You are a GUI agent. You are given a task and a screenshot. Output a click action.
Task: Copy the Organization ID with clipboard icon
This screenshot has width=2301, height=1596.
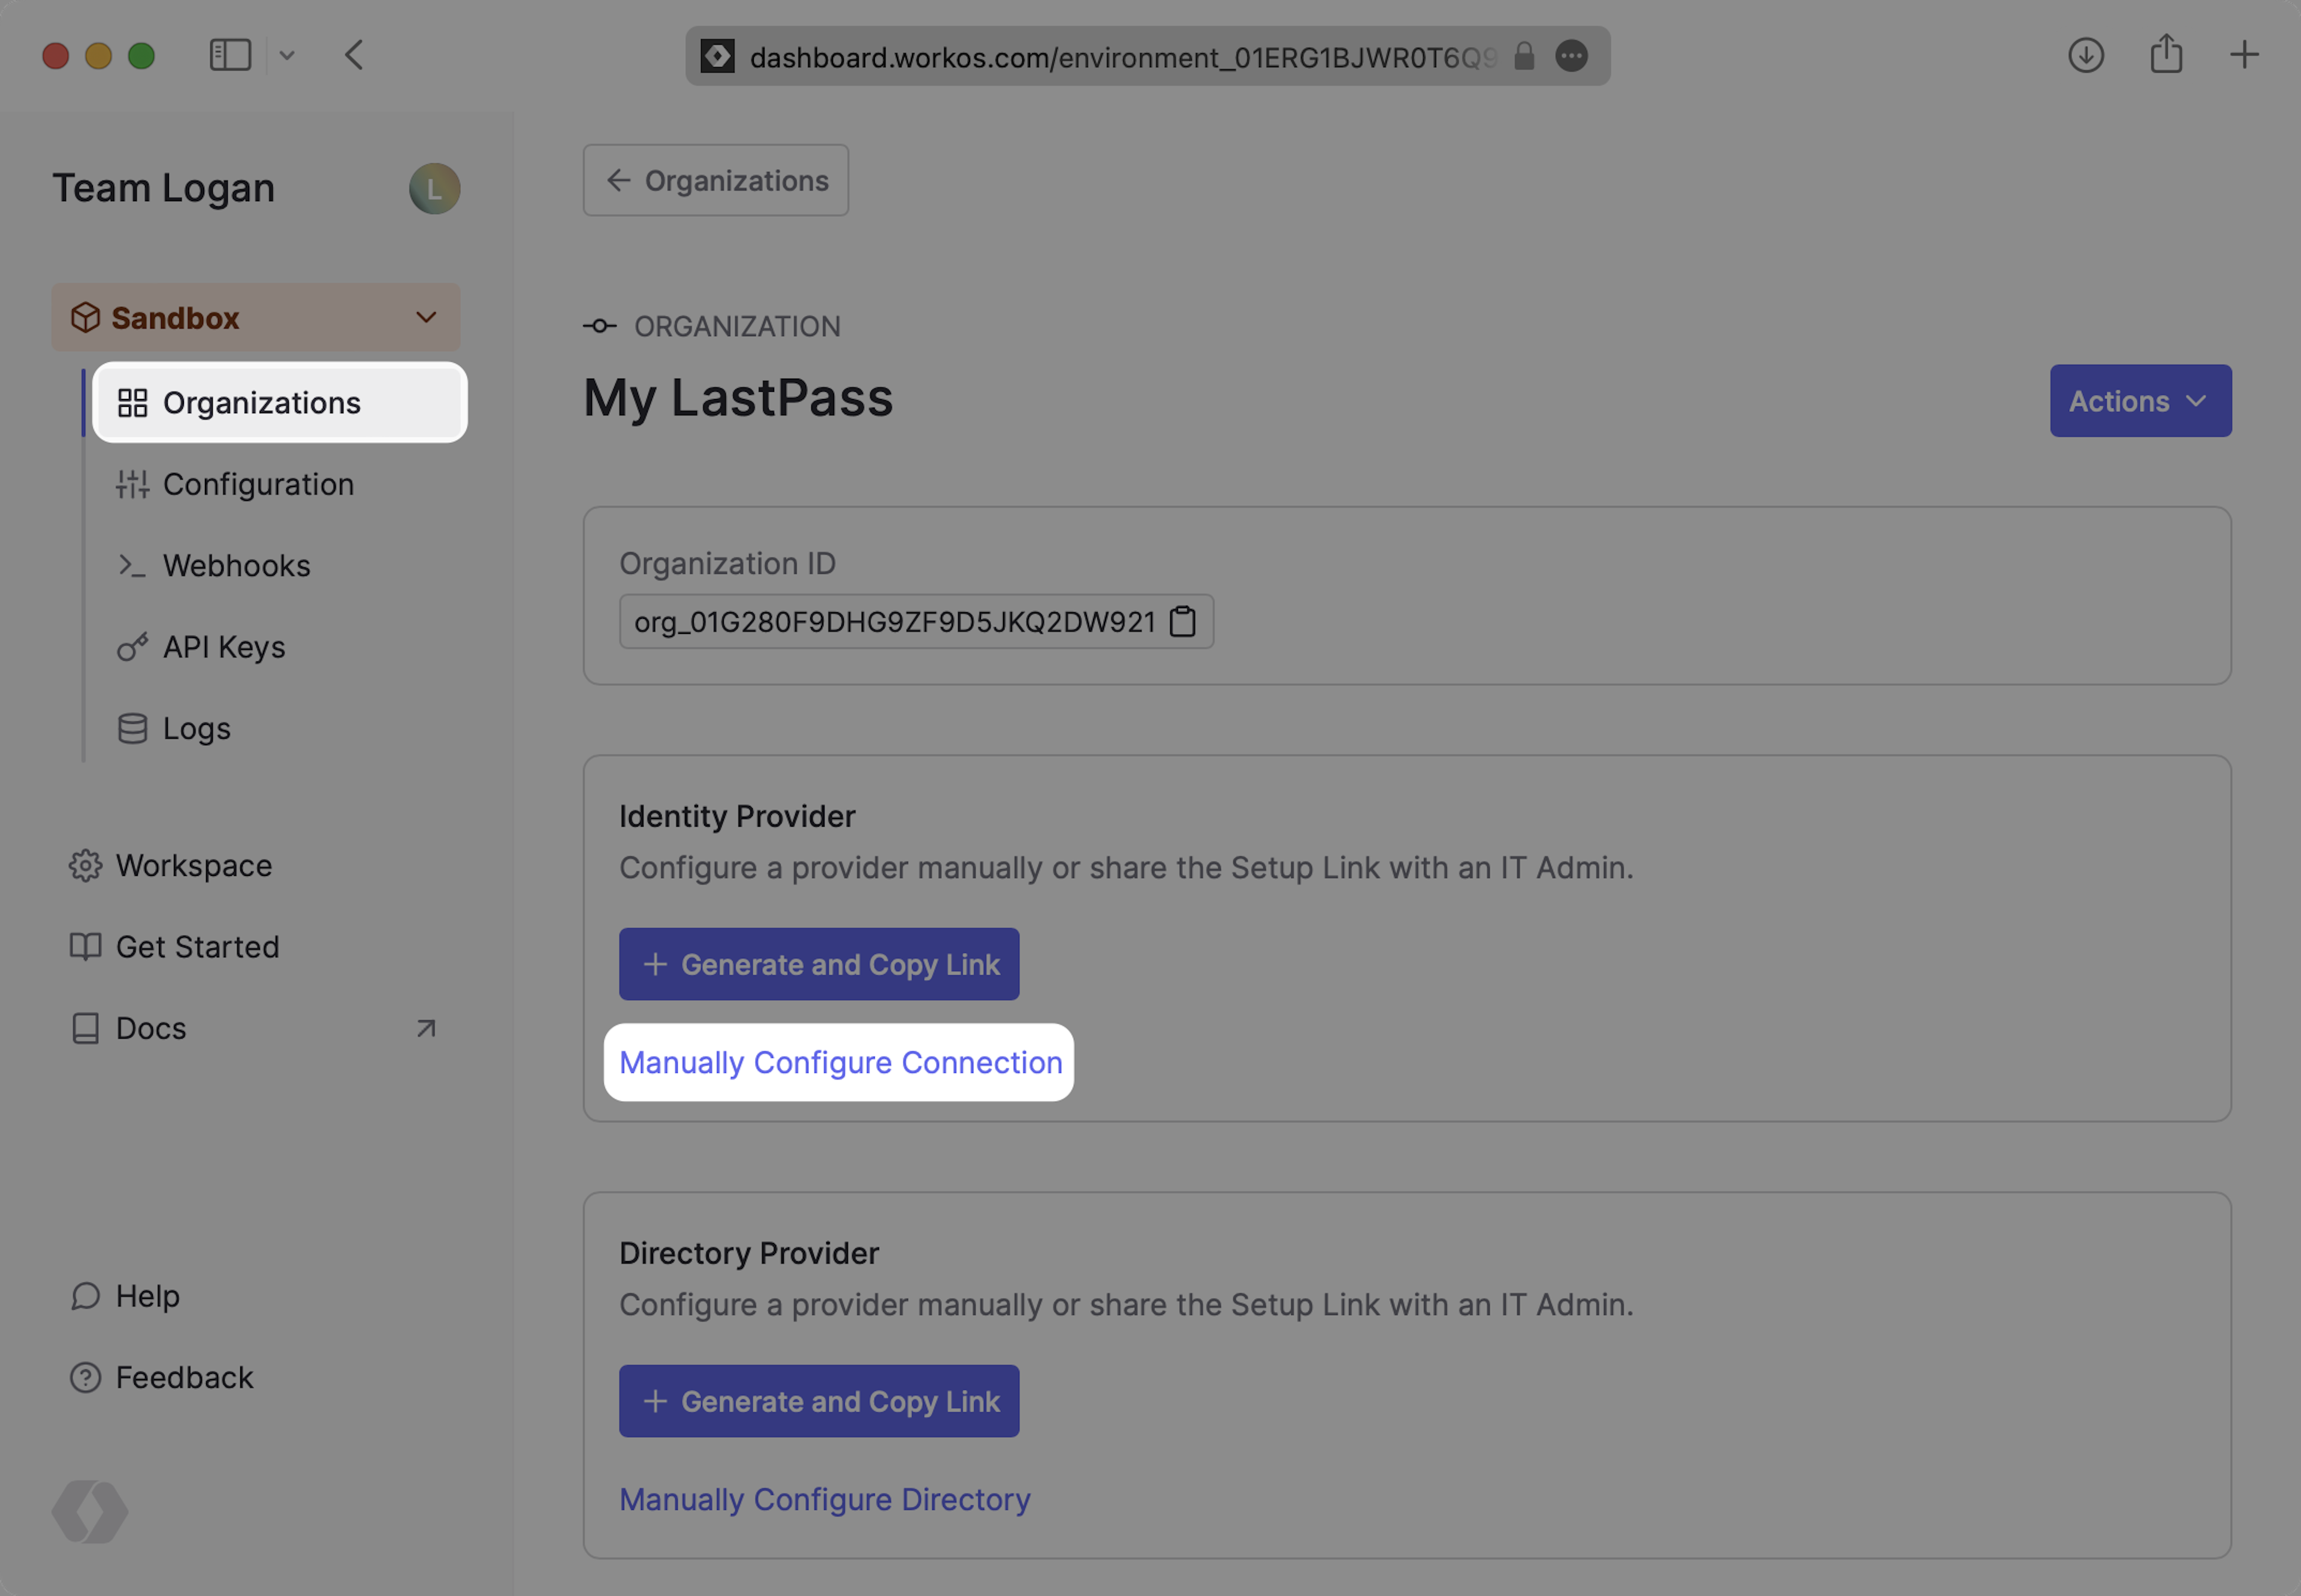pos(1182,621)
